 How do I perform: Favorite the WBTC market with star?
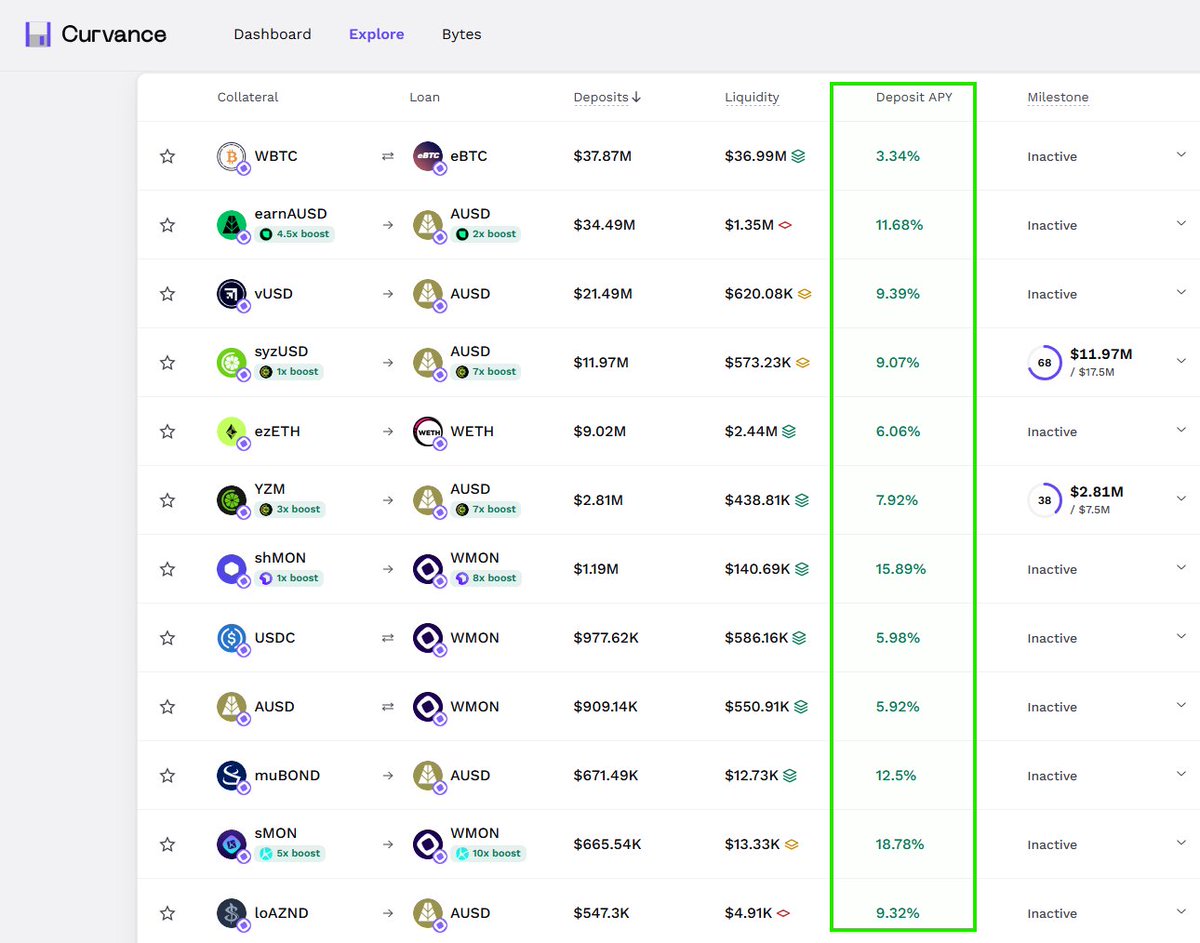(167, 156)
